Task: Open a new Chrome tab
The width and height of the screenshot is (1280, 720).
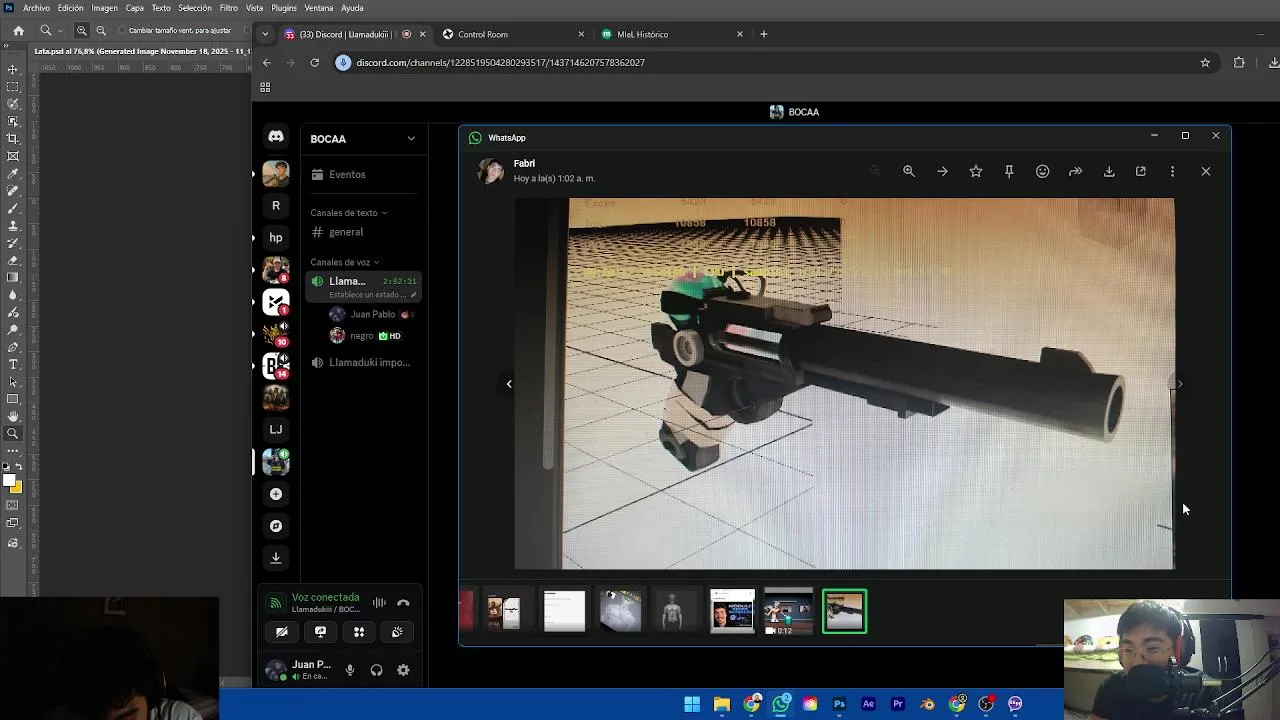Action: pyautogui.click(x=764, y=34)
